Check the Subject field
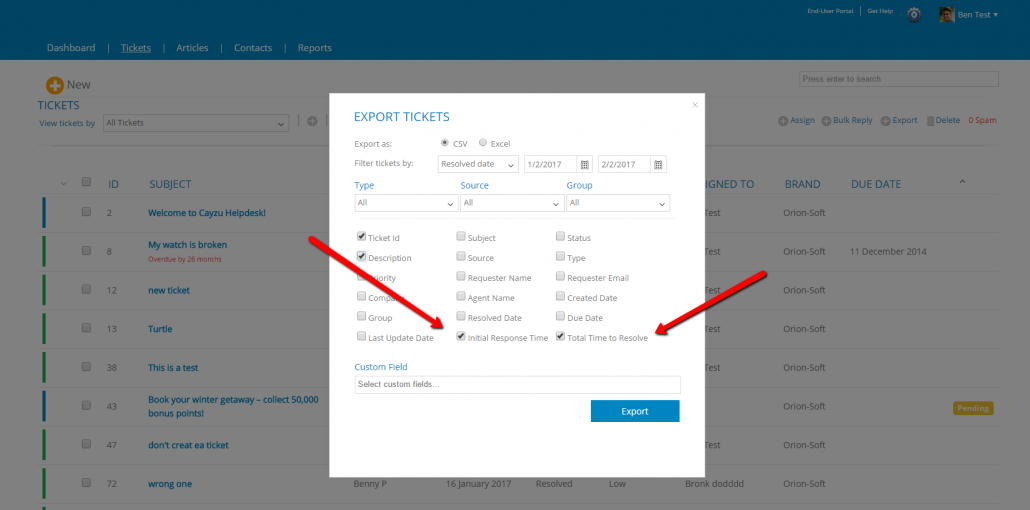Screen dimensions: 1030x510 (x=461, y=237)
